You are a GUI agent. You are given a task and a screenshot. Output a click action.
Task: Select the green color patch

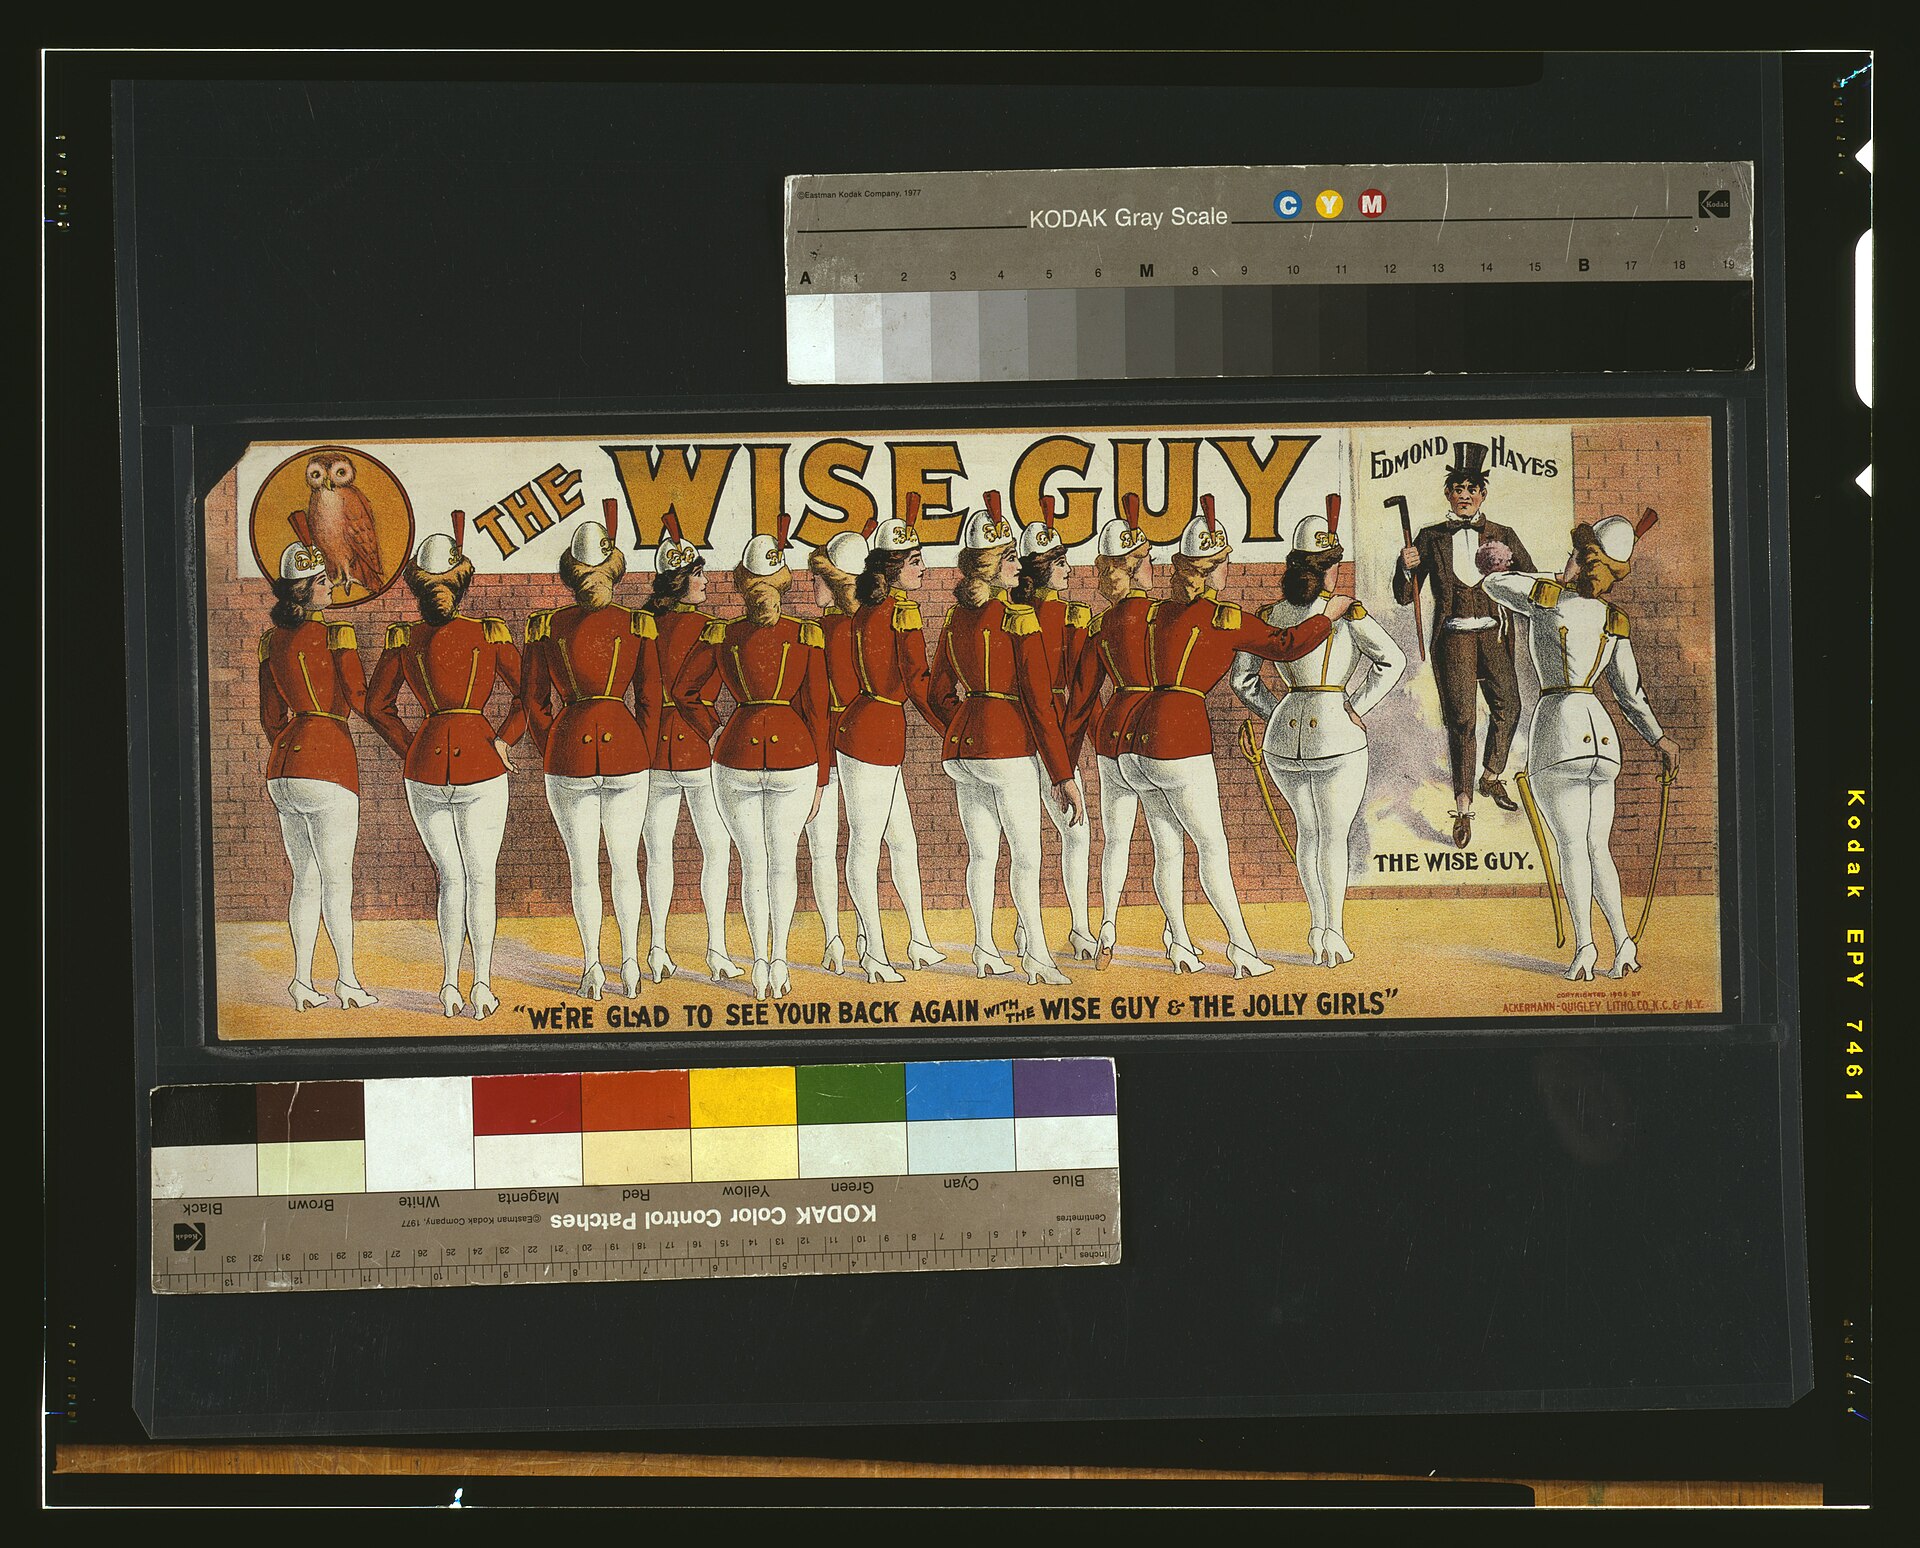851,1094
